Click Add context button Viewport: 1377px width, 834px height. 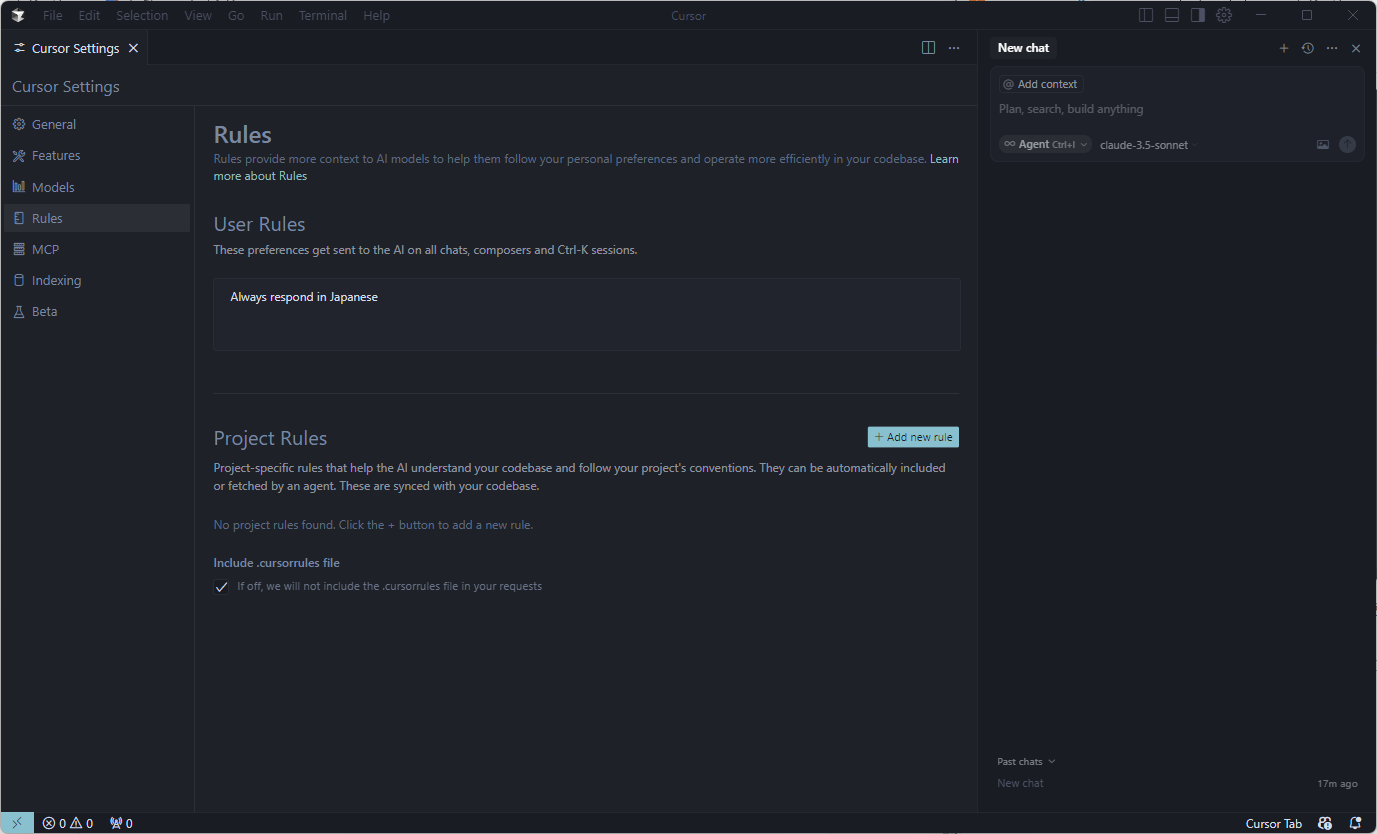pos(1040,84)
